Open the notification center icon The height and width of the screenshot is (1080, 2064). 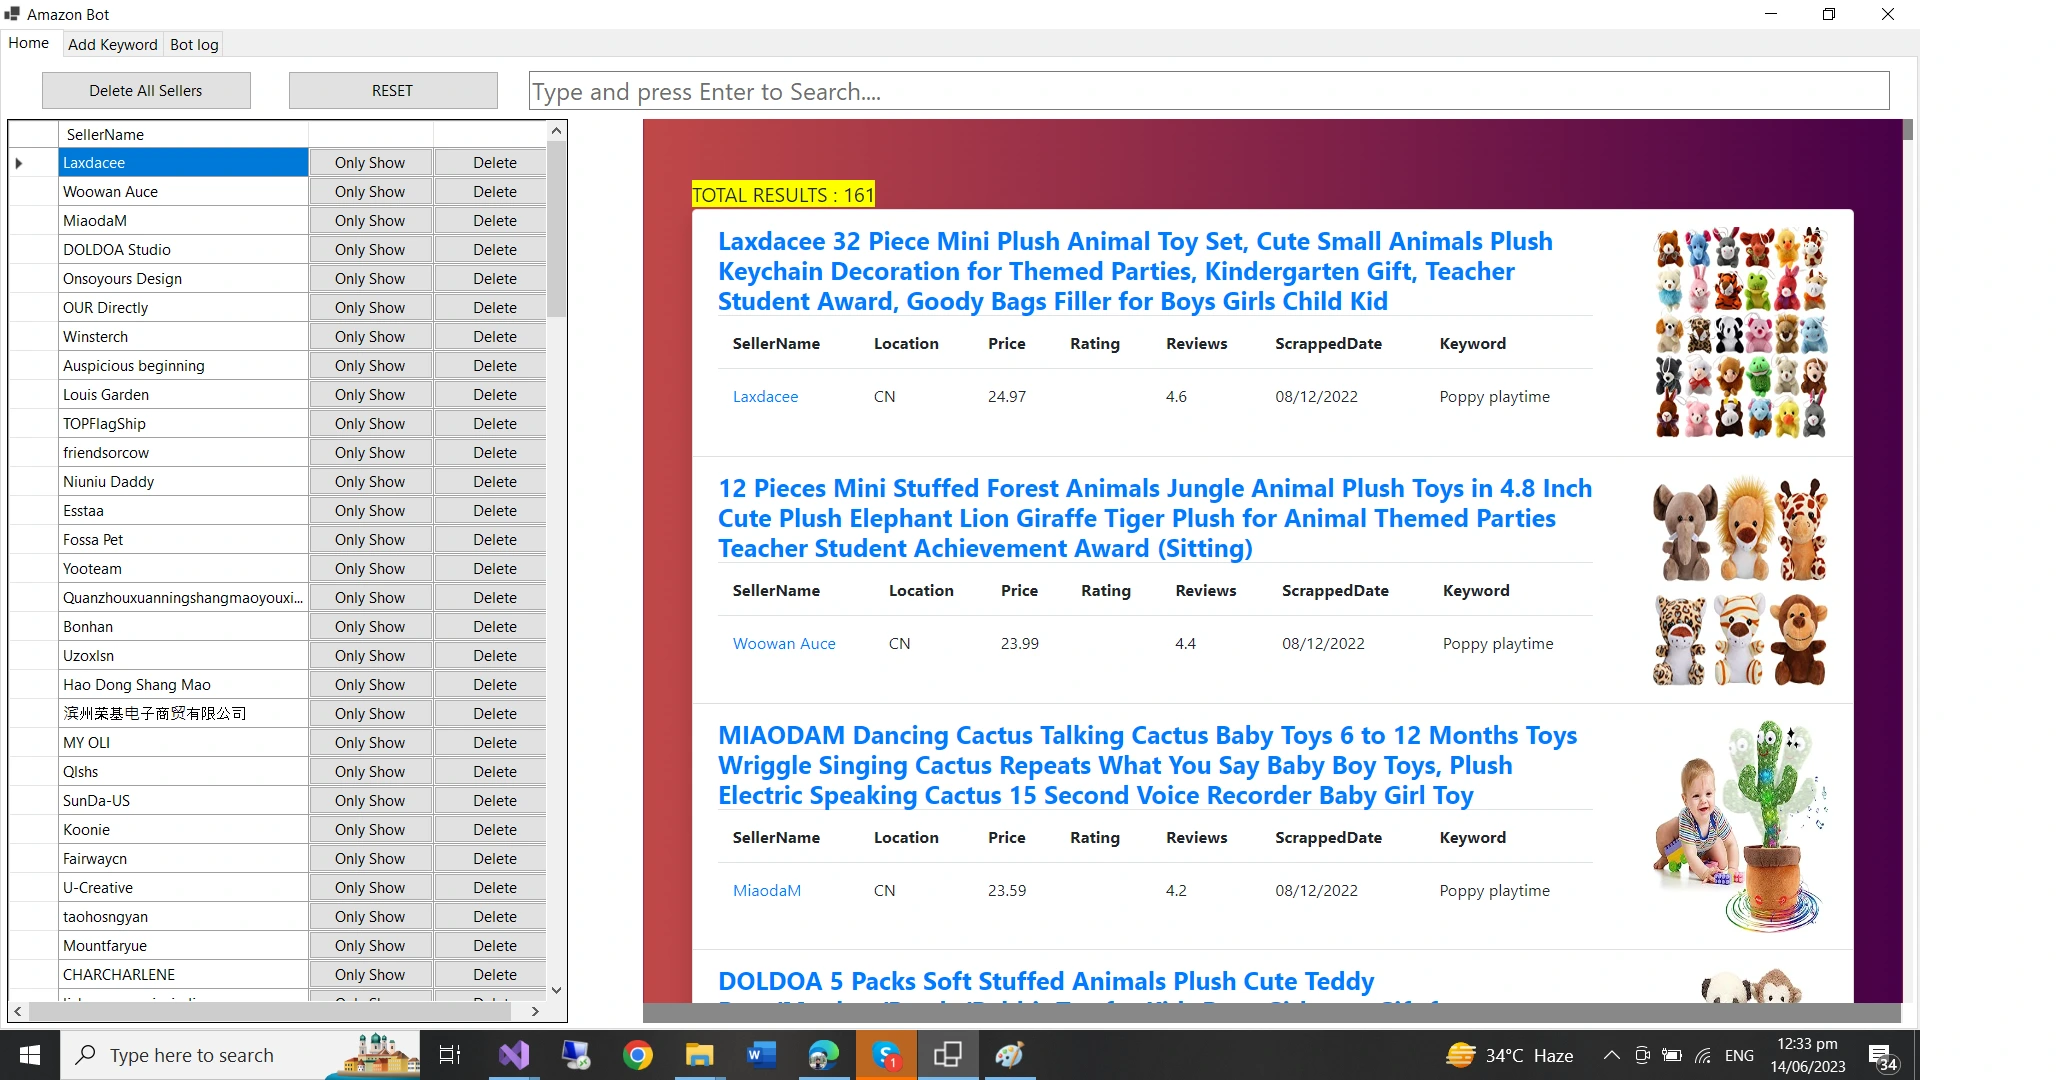pos(1881,1056)
